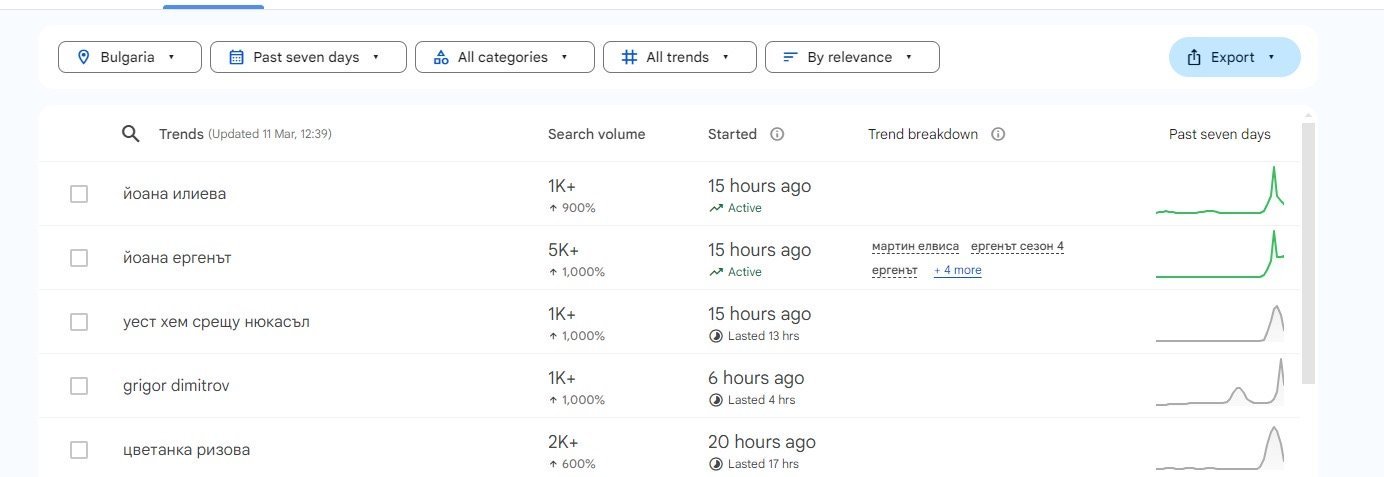
Task: Select the checkbox for йоана илиева
Action: 79,194
